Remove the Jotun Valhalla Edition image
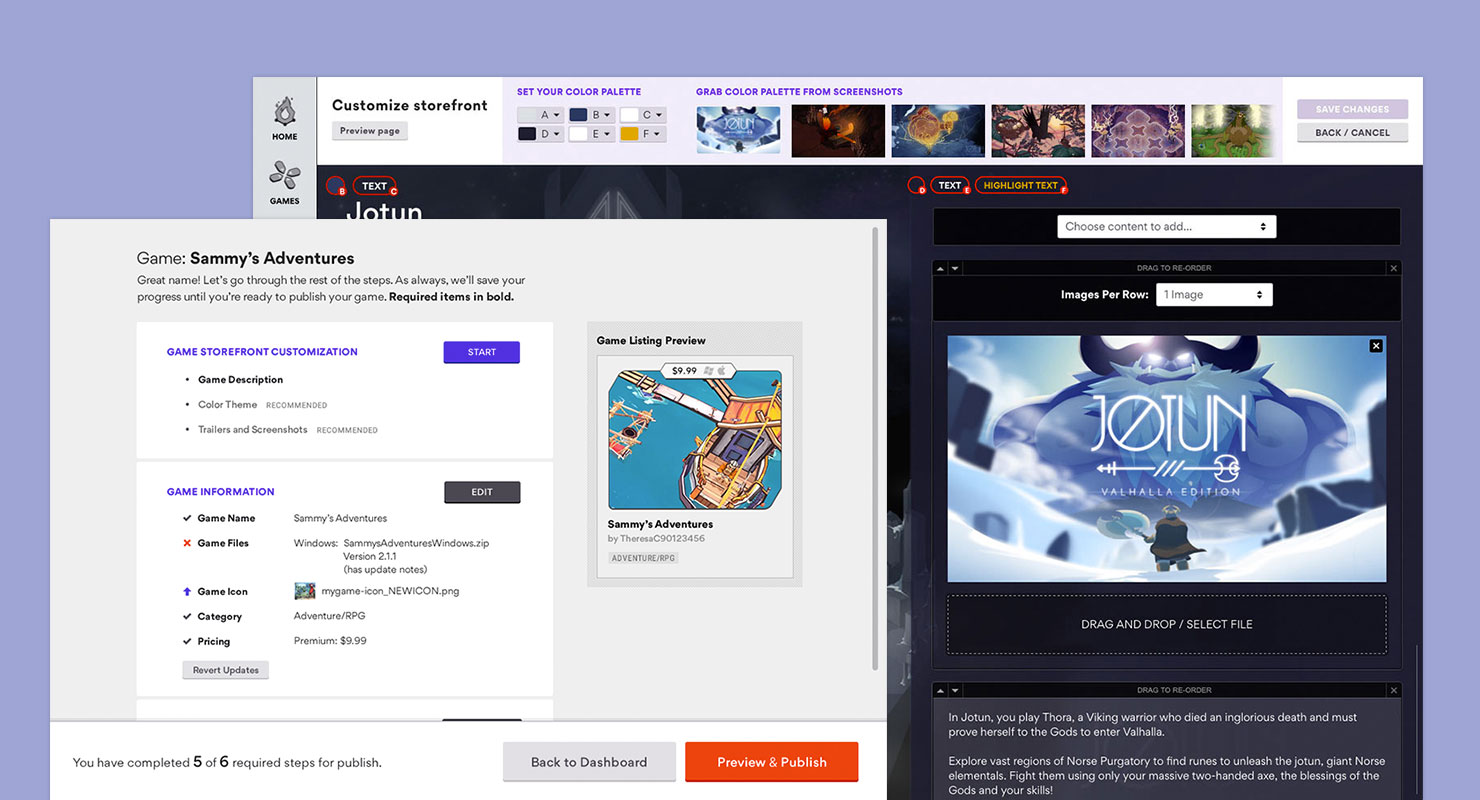Viewport: 1480px width, 800px height. [x=1376, y=346]
